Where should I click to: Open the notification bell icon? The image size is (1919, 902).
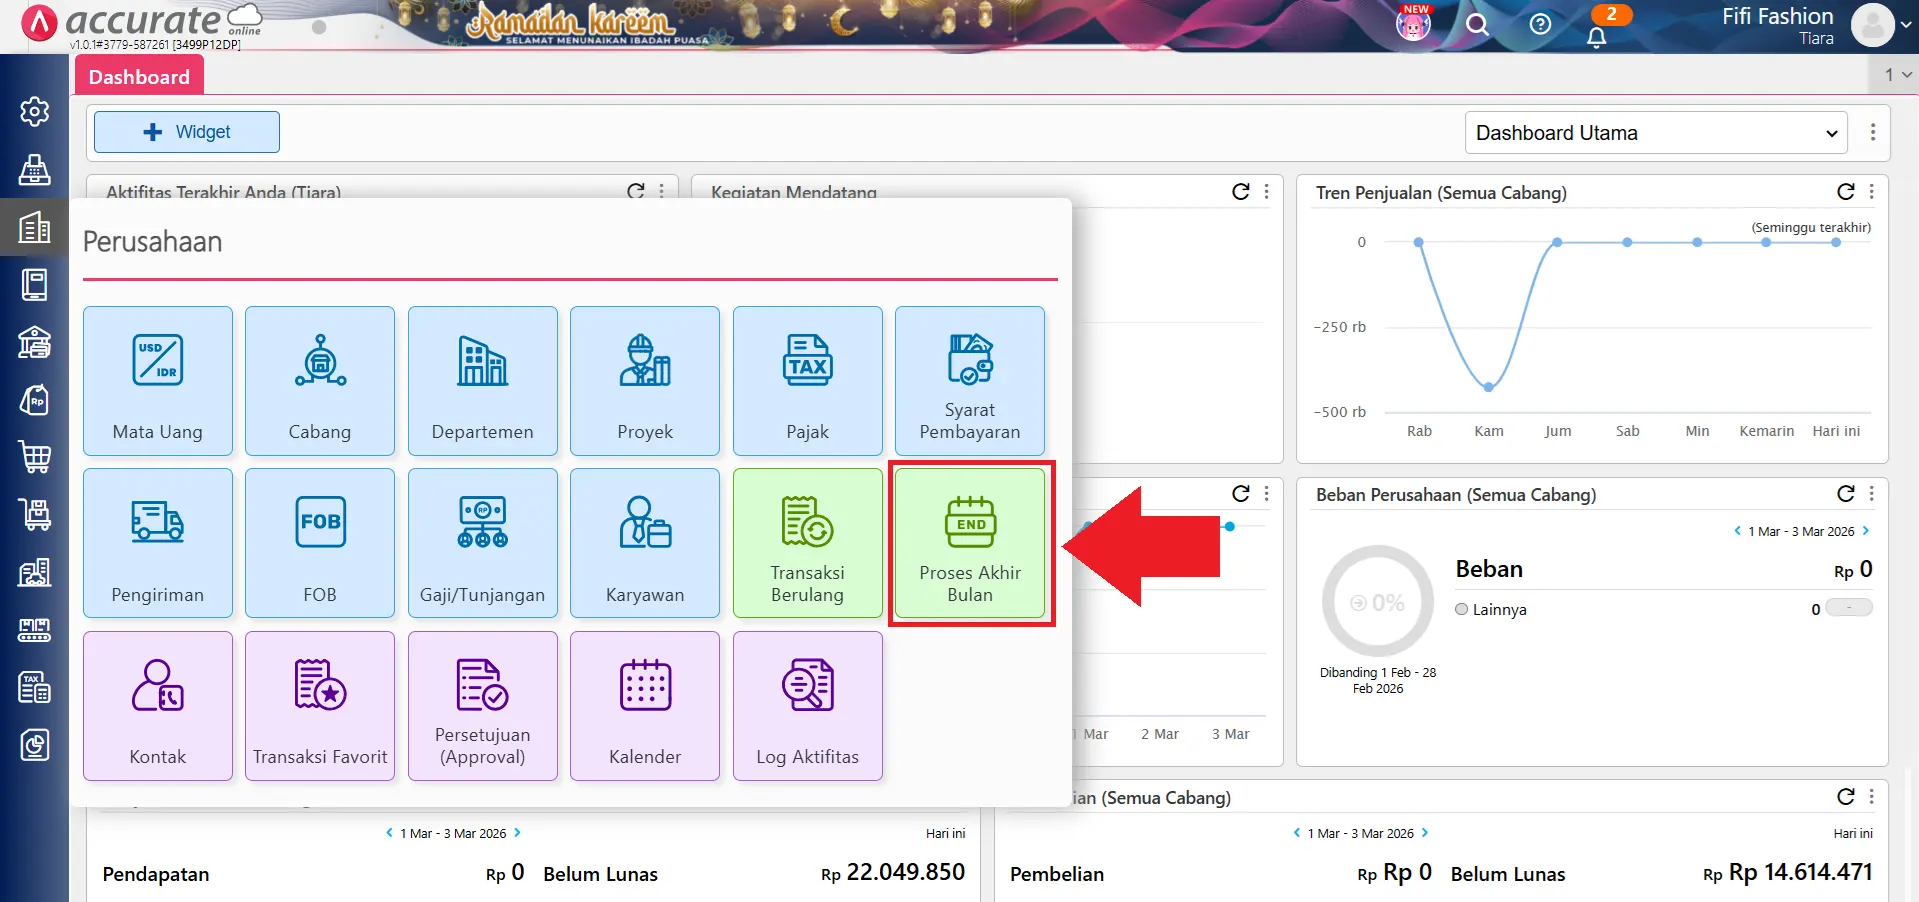click(1596, 36)
